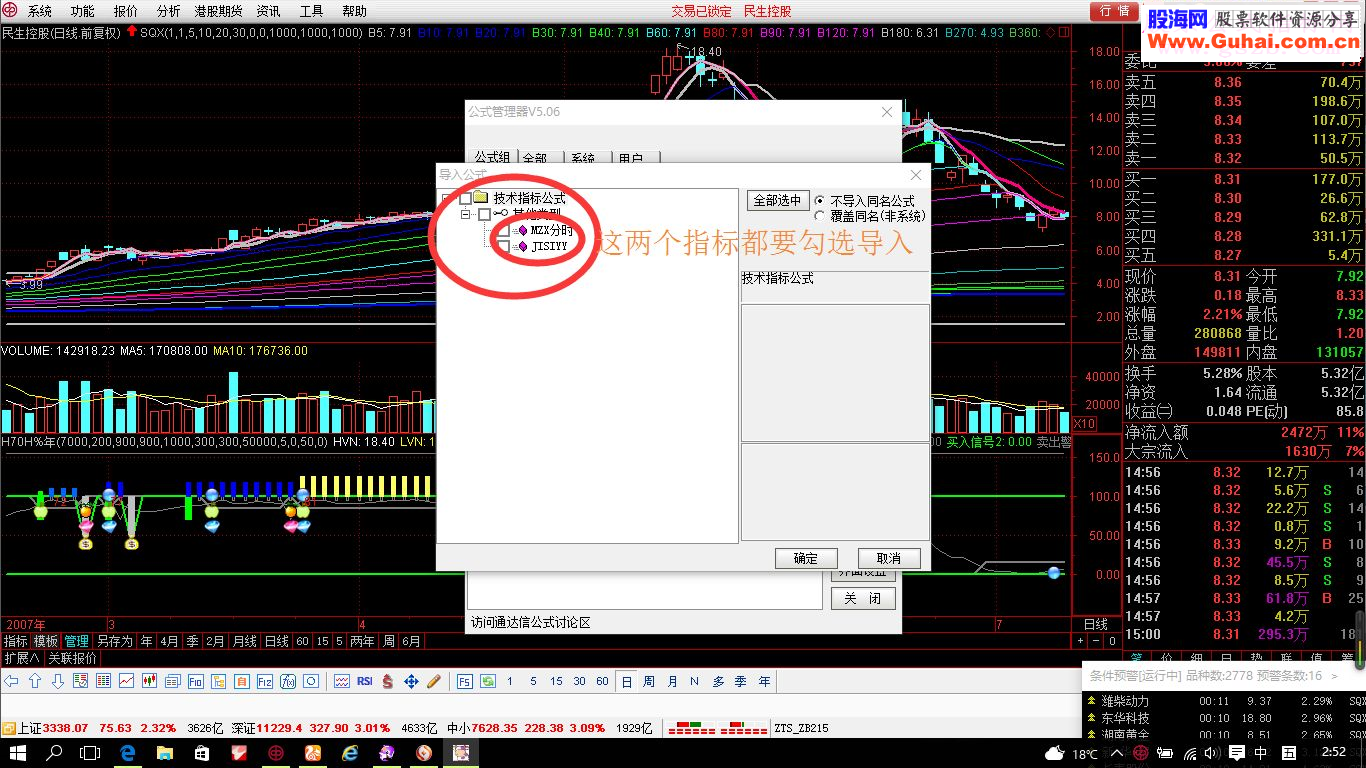Click the green refresh icon beside F5
Image resolution: width=1366 pixels, height=768 pixels.
click(488, 681)
